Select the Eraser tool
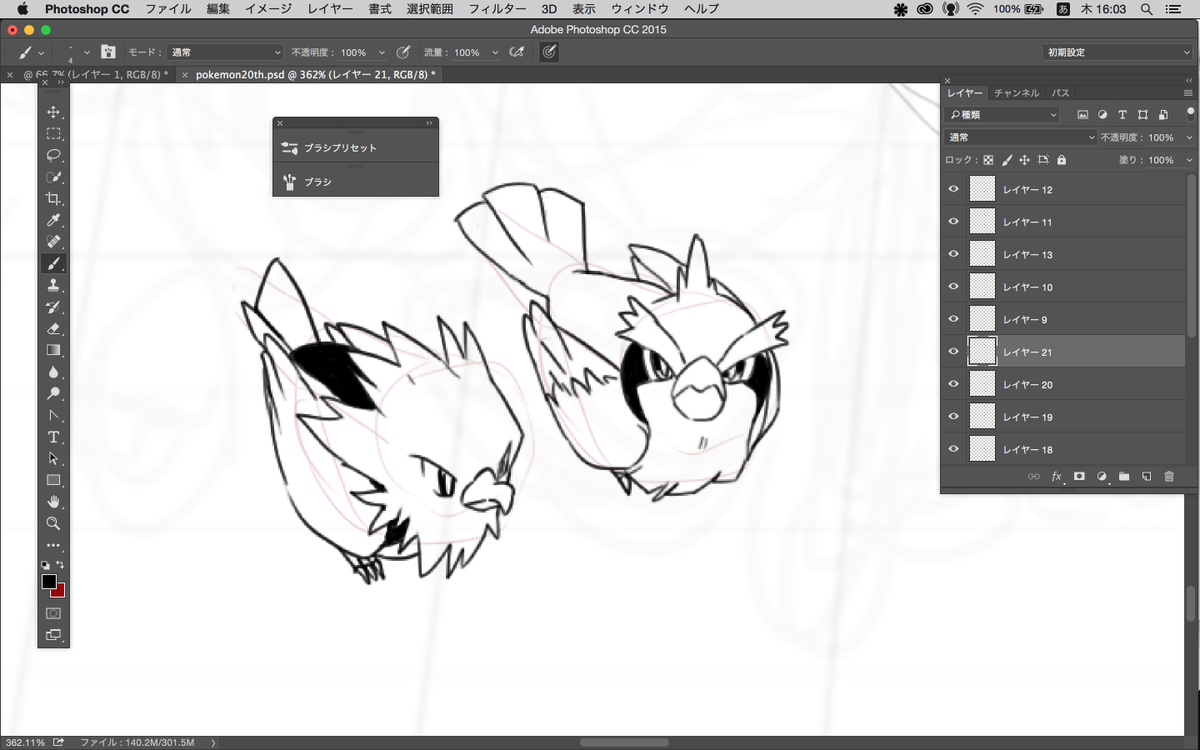The height and width of the screenshot is (750, 1200). [54, 328]
